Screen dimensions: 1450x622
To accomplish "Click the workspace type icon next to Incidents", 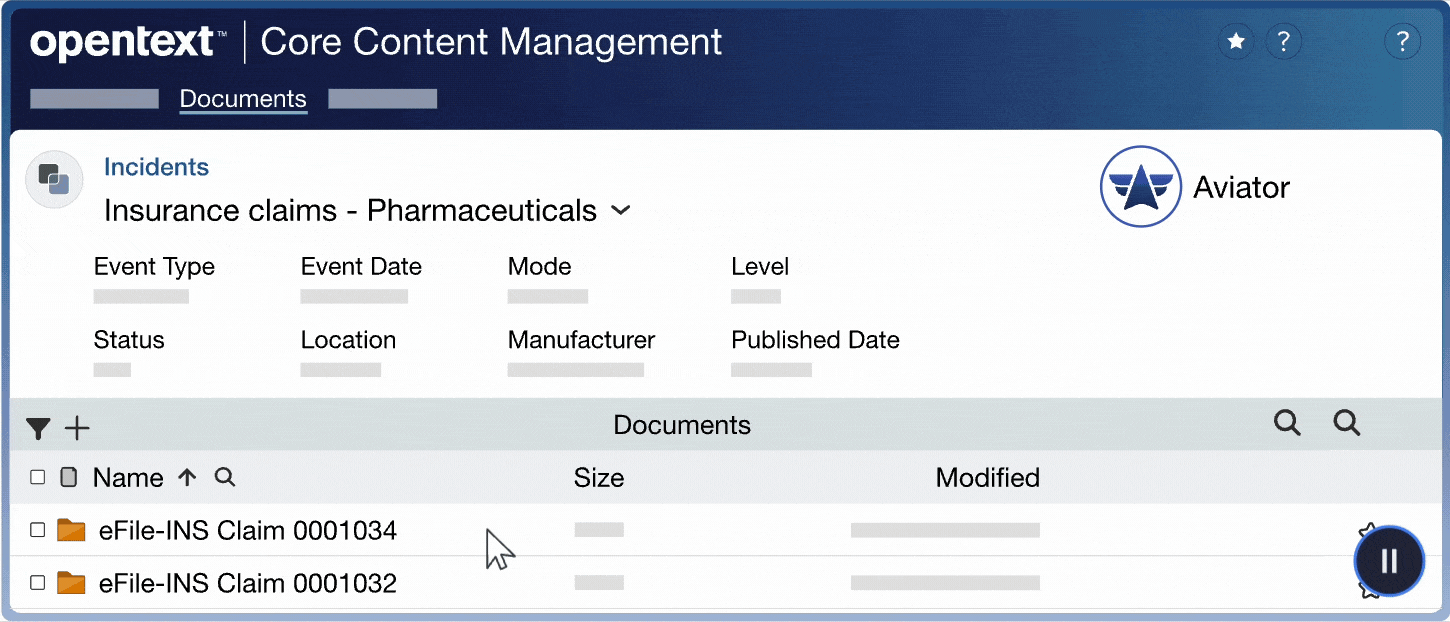I will click(53, 178).
